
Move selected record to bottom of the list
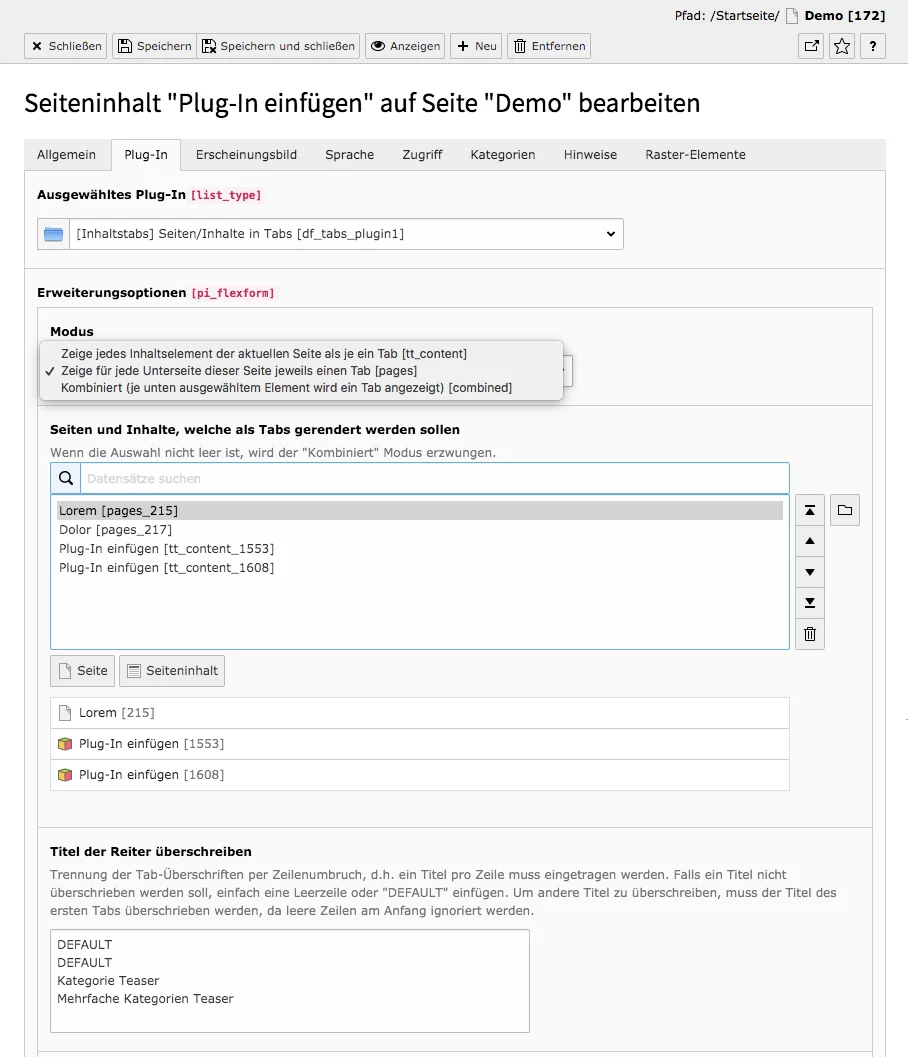pyautogui.click(x=809, y=603)
